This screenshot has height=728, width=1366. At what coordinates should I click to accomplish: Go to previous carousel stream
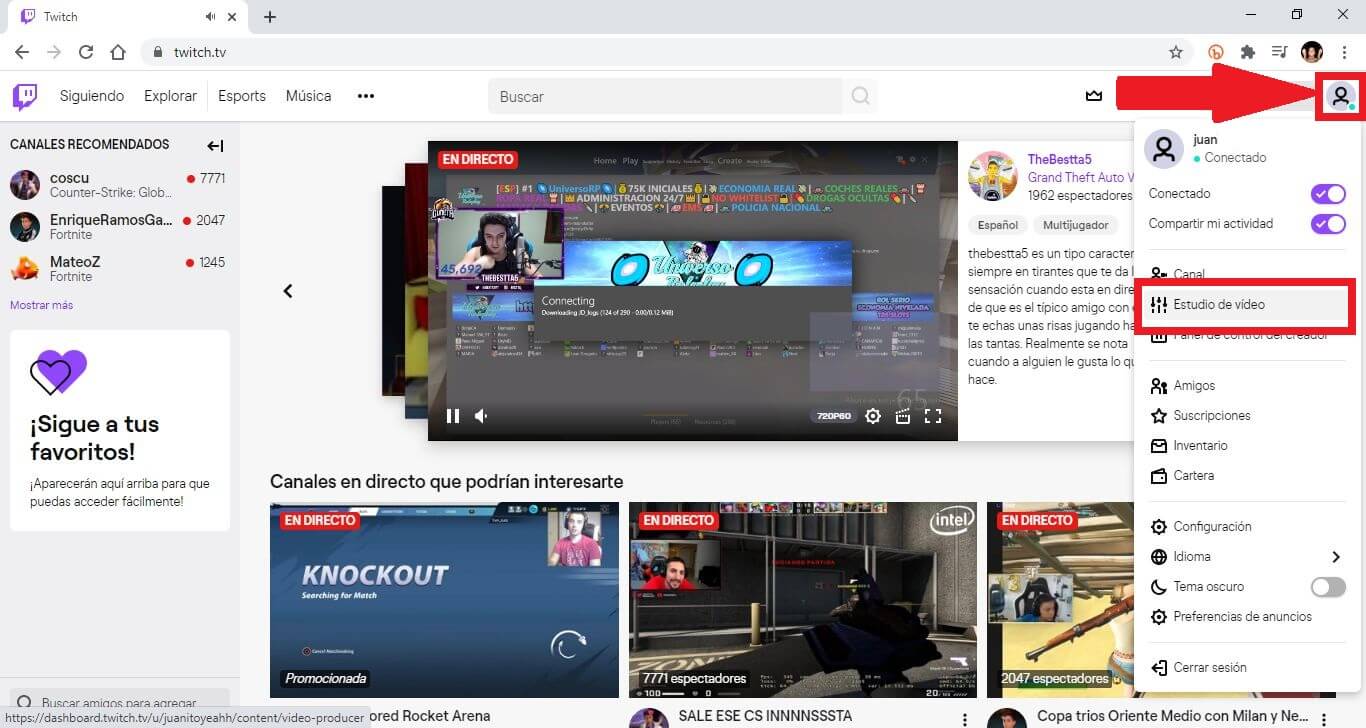click(x=288, y=291)
